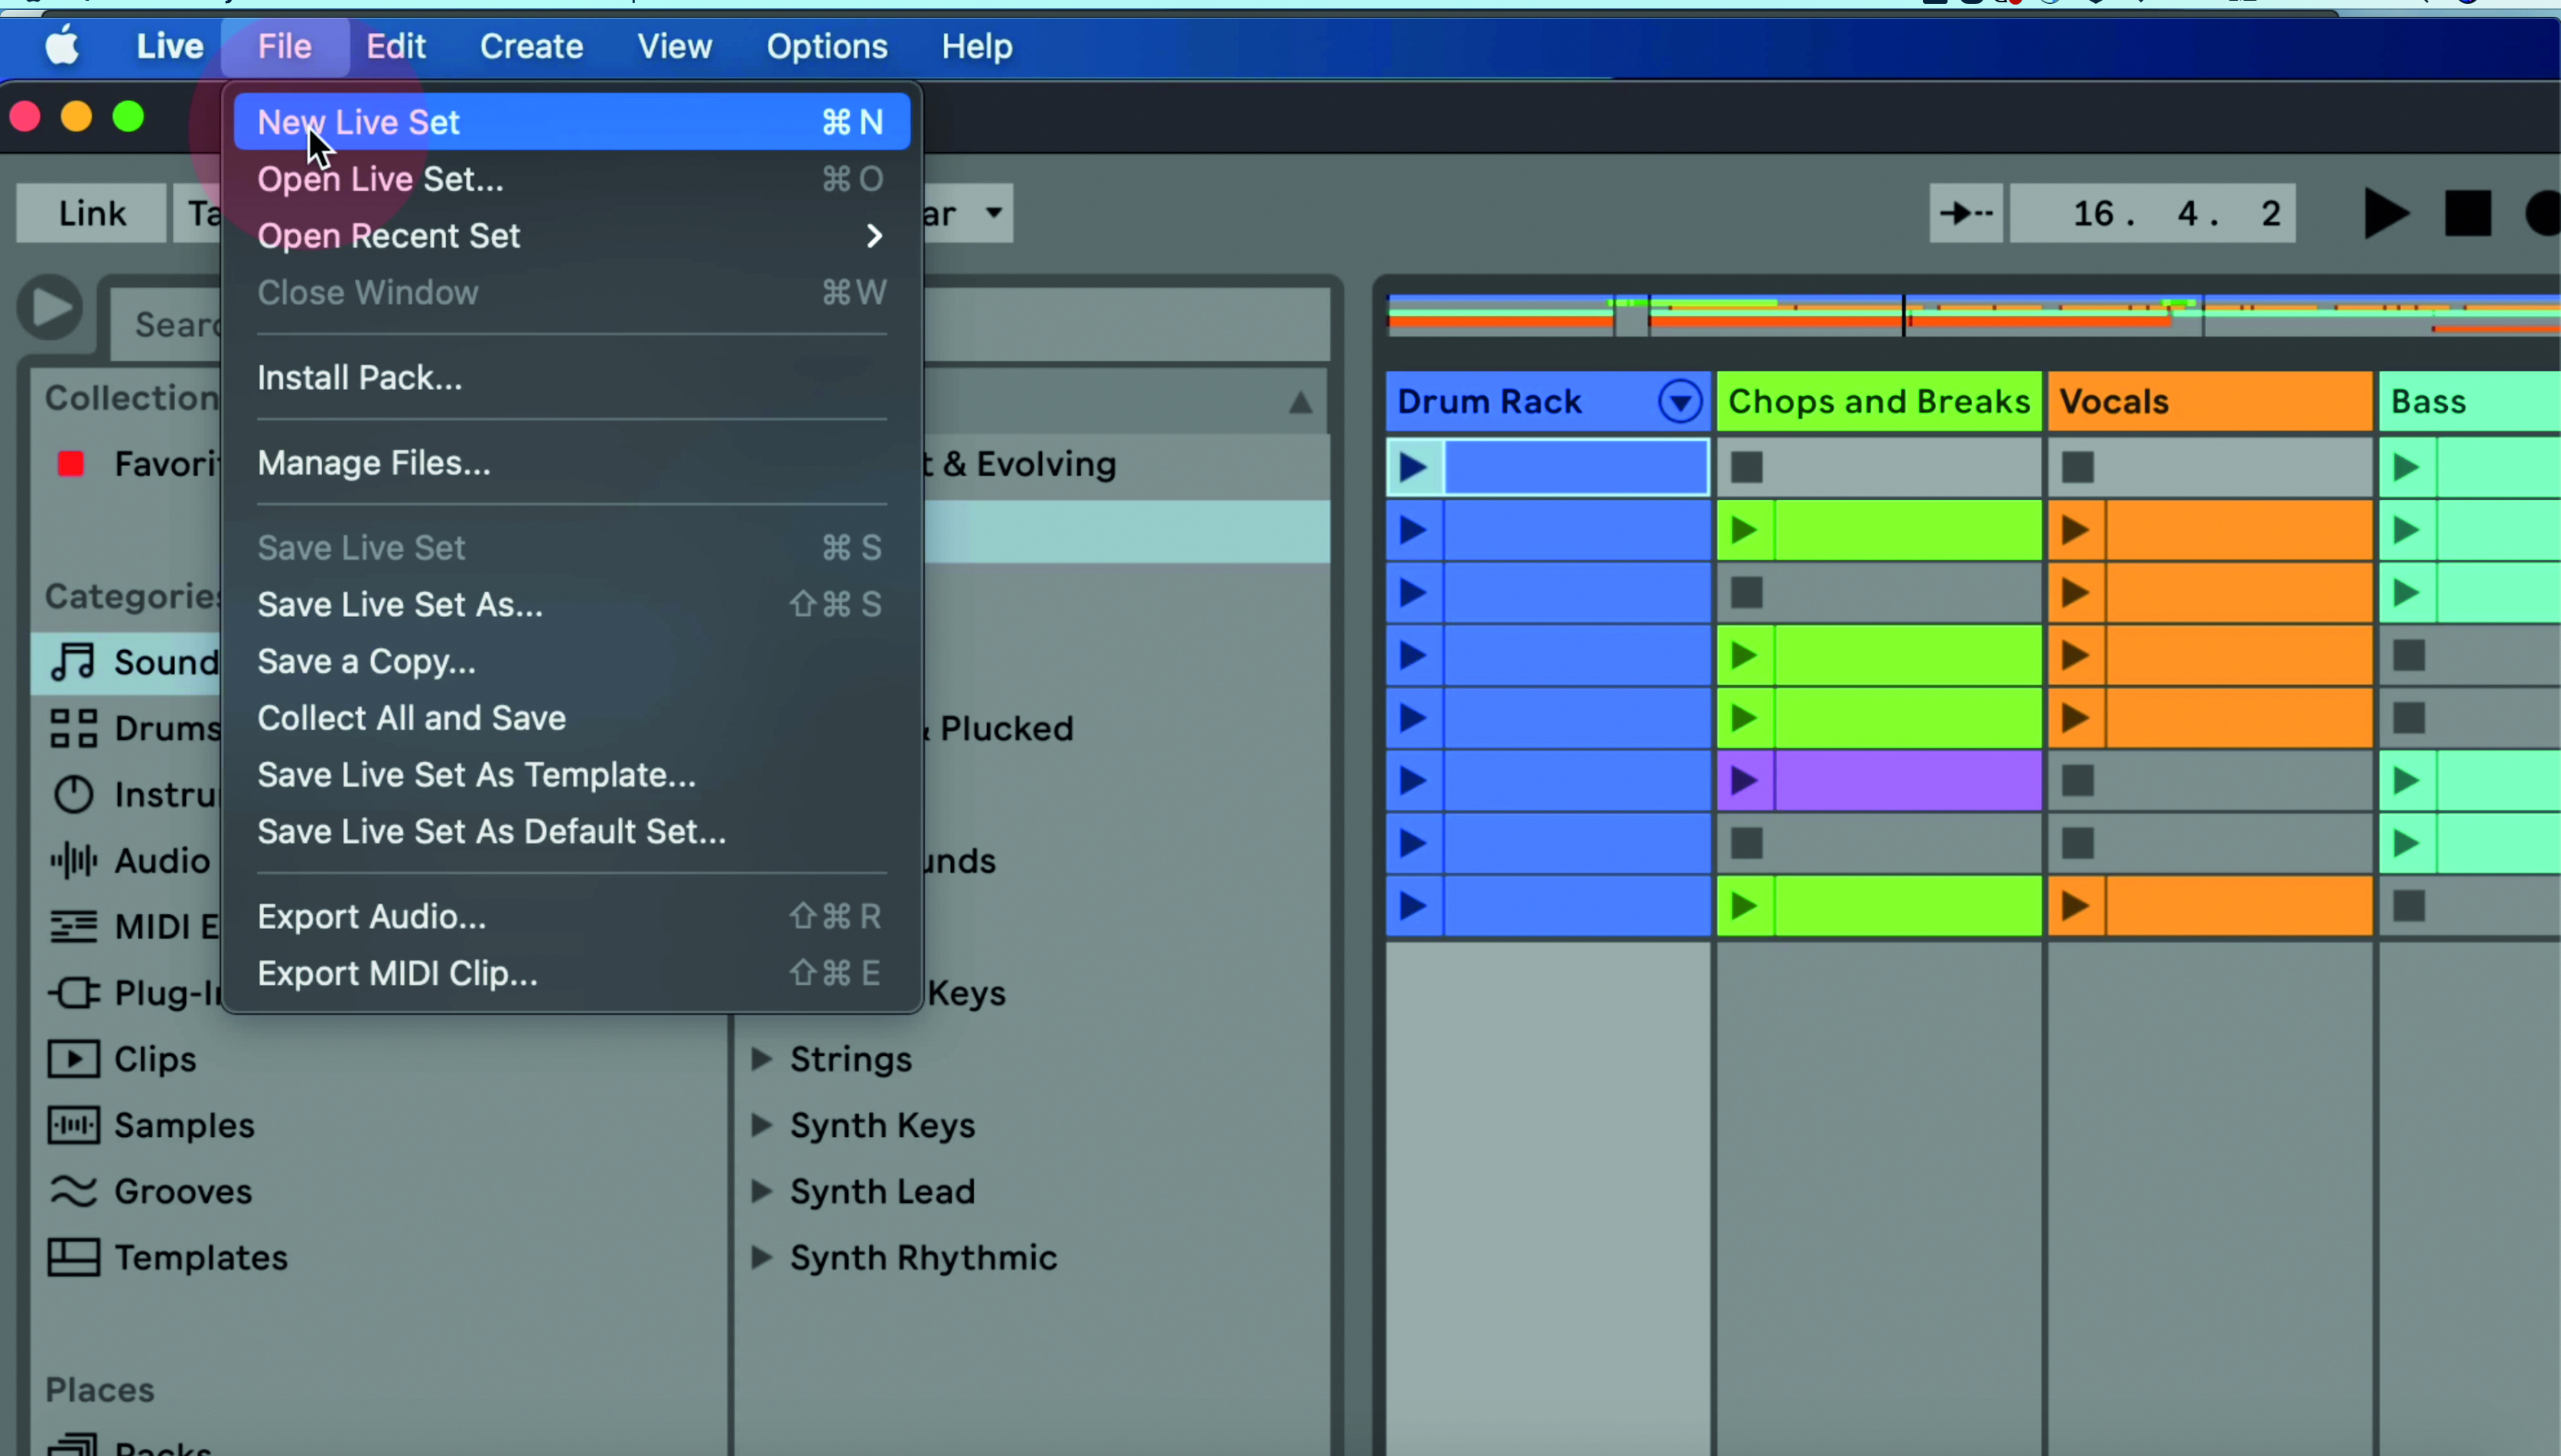The image size is (2561, 1456).
Task: Choose New Live Set from File menu
Action: pyautogui.click(x=572, y=122)
